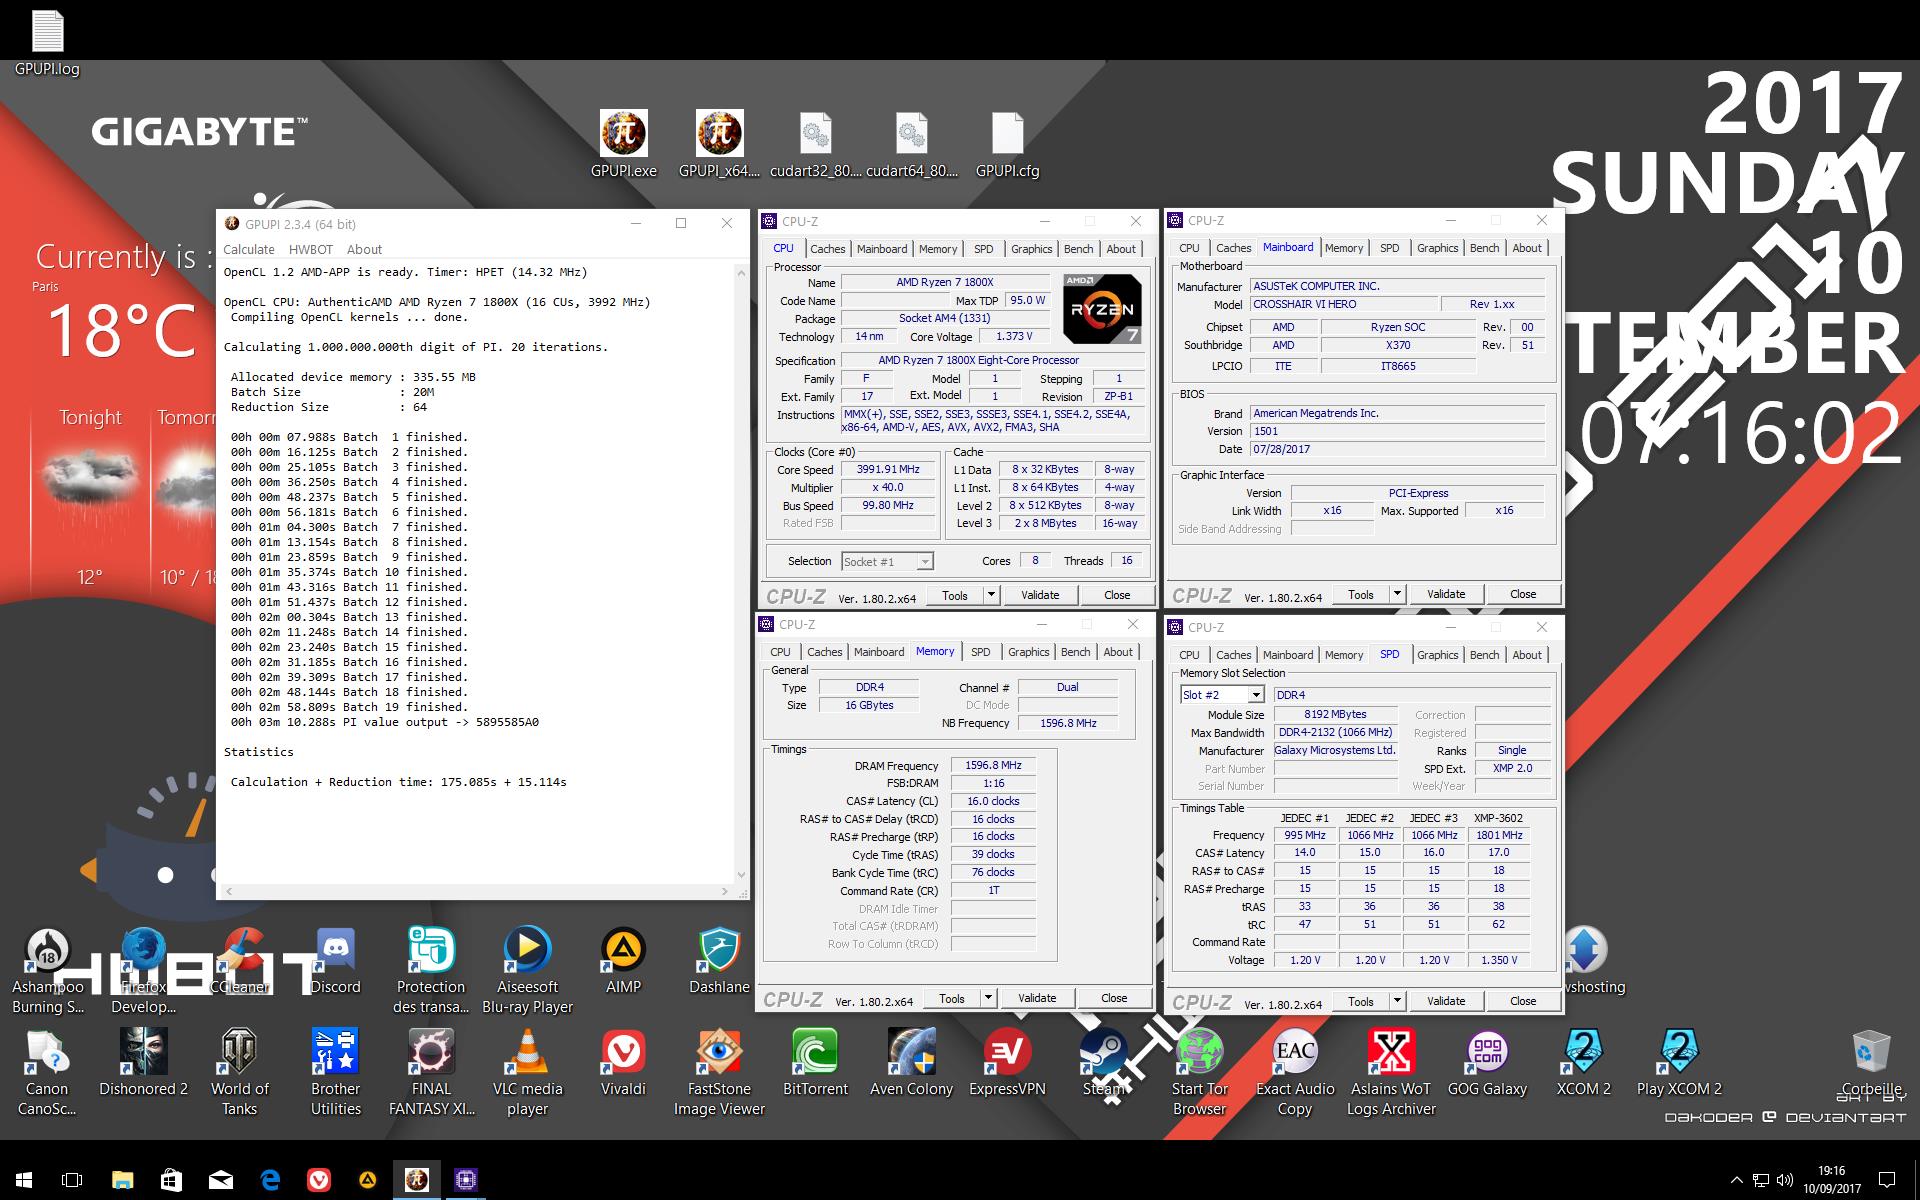Open Aslains WoT Logs Archiver shortcut
The image size is (1920, 1200).
1391,1072
